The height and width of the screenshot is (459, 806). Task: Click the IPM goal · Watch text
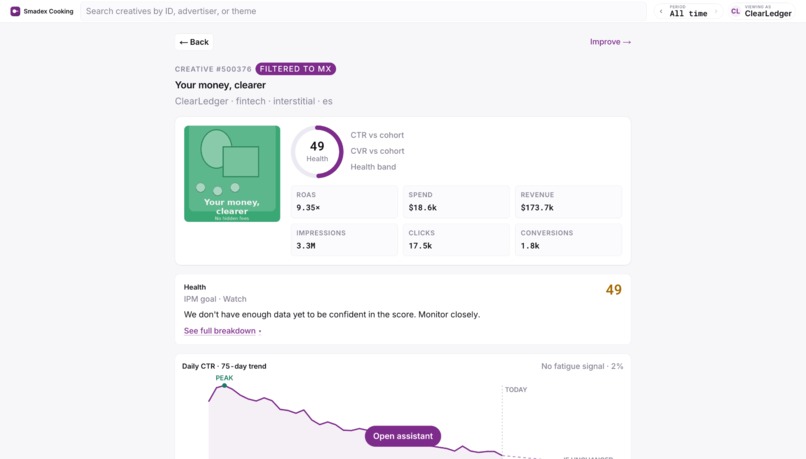pyautogui.click(x=215, y=299)
